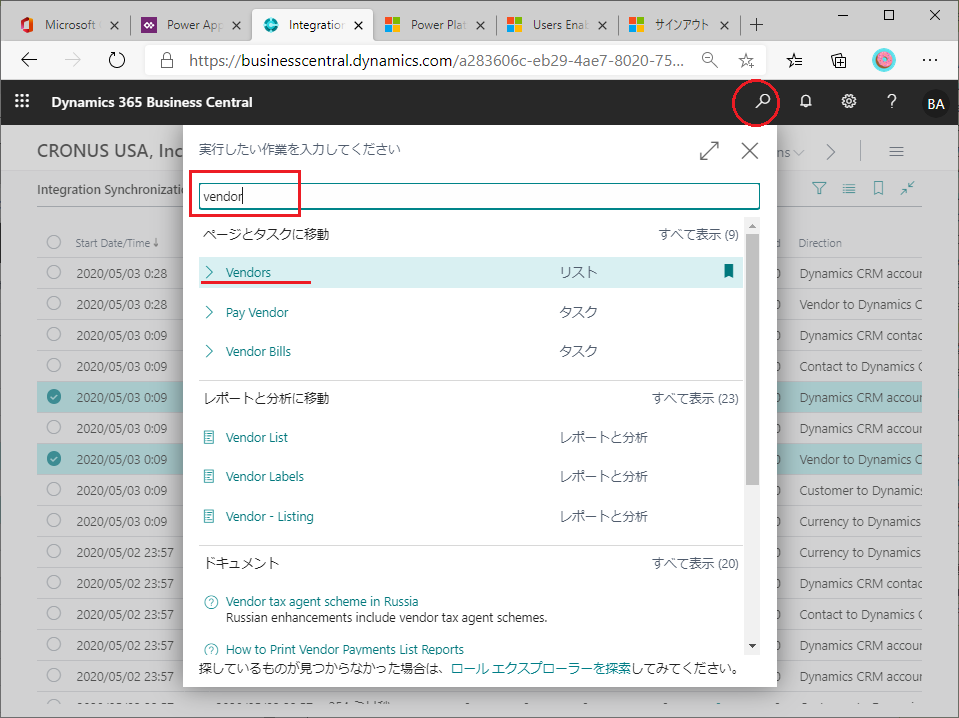Expand chevron beside Pay Vendor
This screenshot has height=718, width=959.
click(x=209, y=313)
